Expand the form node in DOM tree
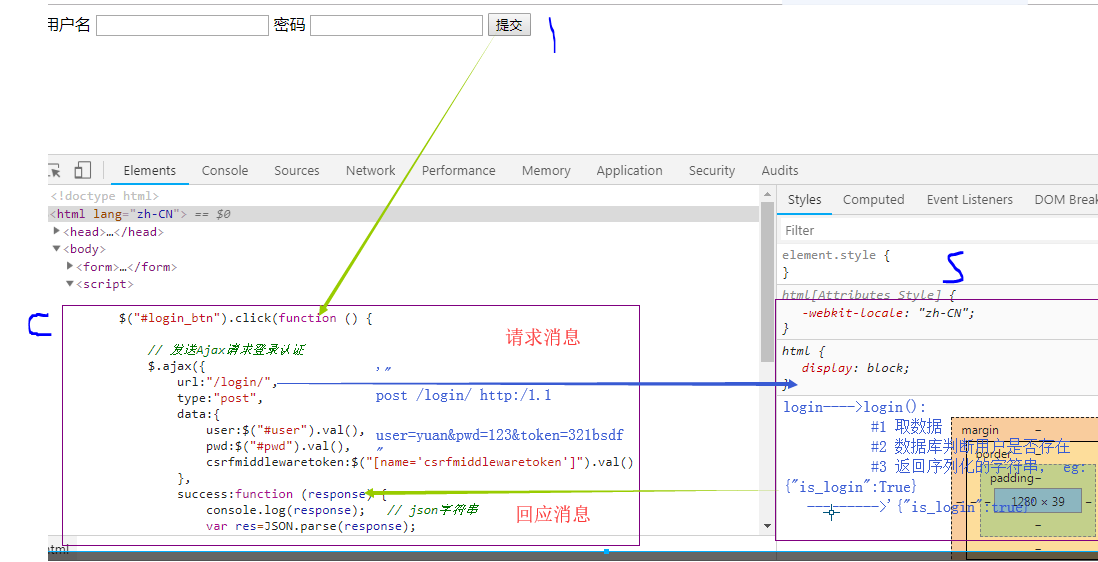 (70, 266)
